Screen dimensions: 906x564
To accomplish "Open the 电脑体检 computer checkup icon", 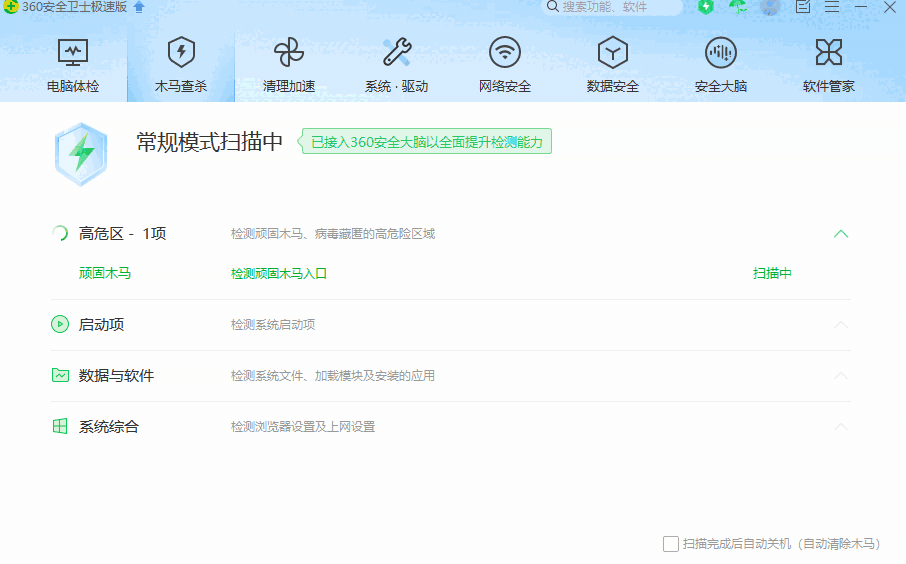I will click(x=73, y=53).
